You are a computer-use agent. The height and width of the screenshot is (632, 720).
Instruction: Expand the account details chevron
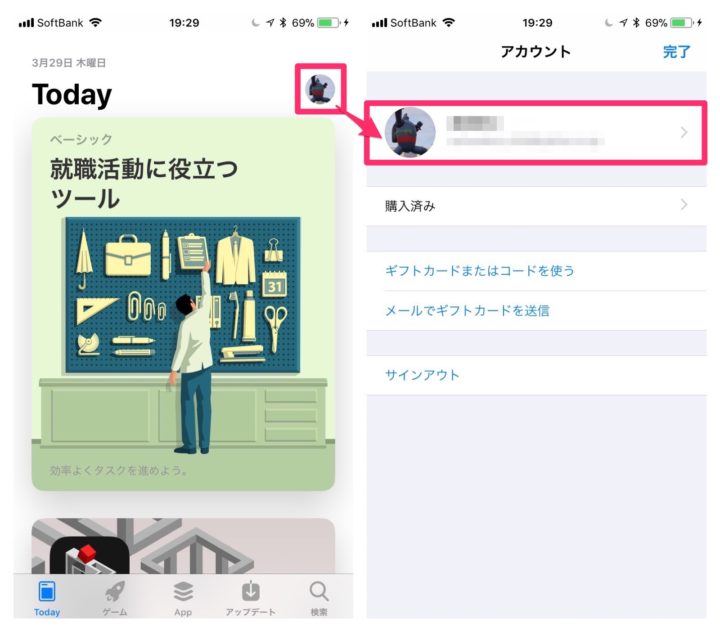(684, 132)
